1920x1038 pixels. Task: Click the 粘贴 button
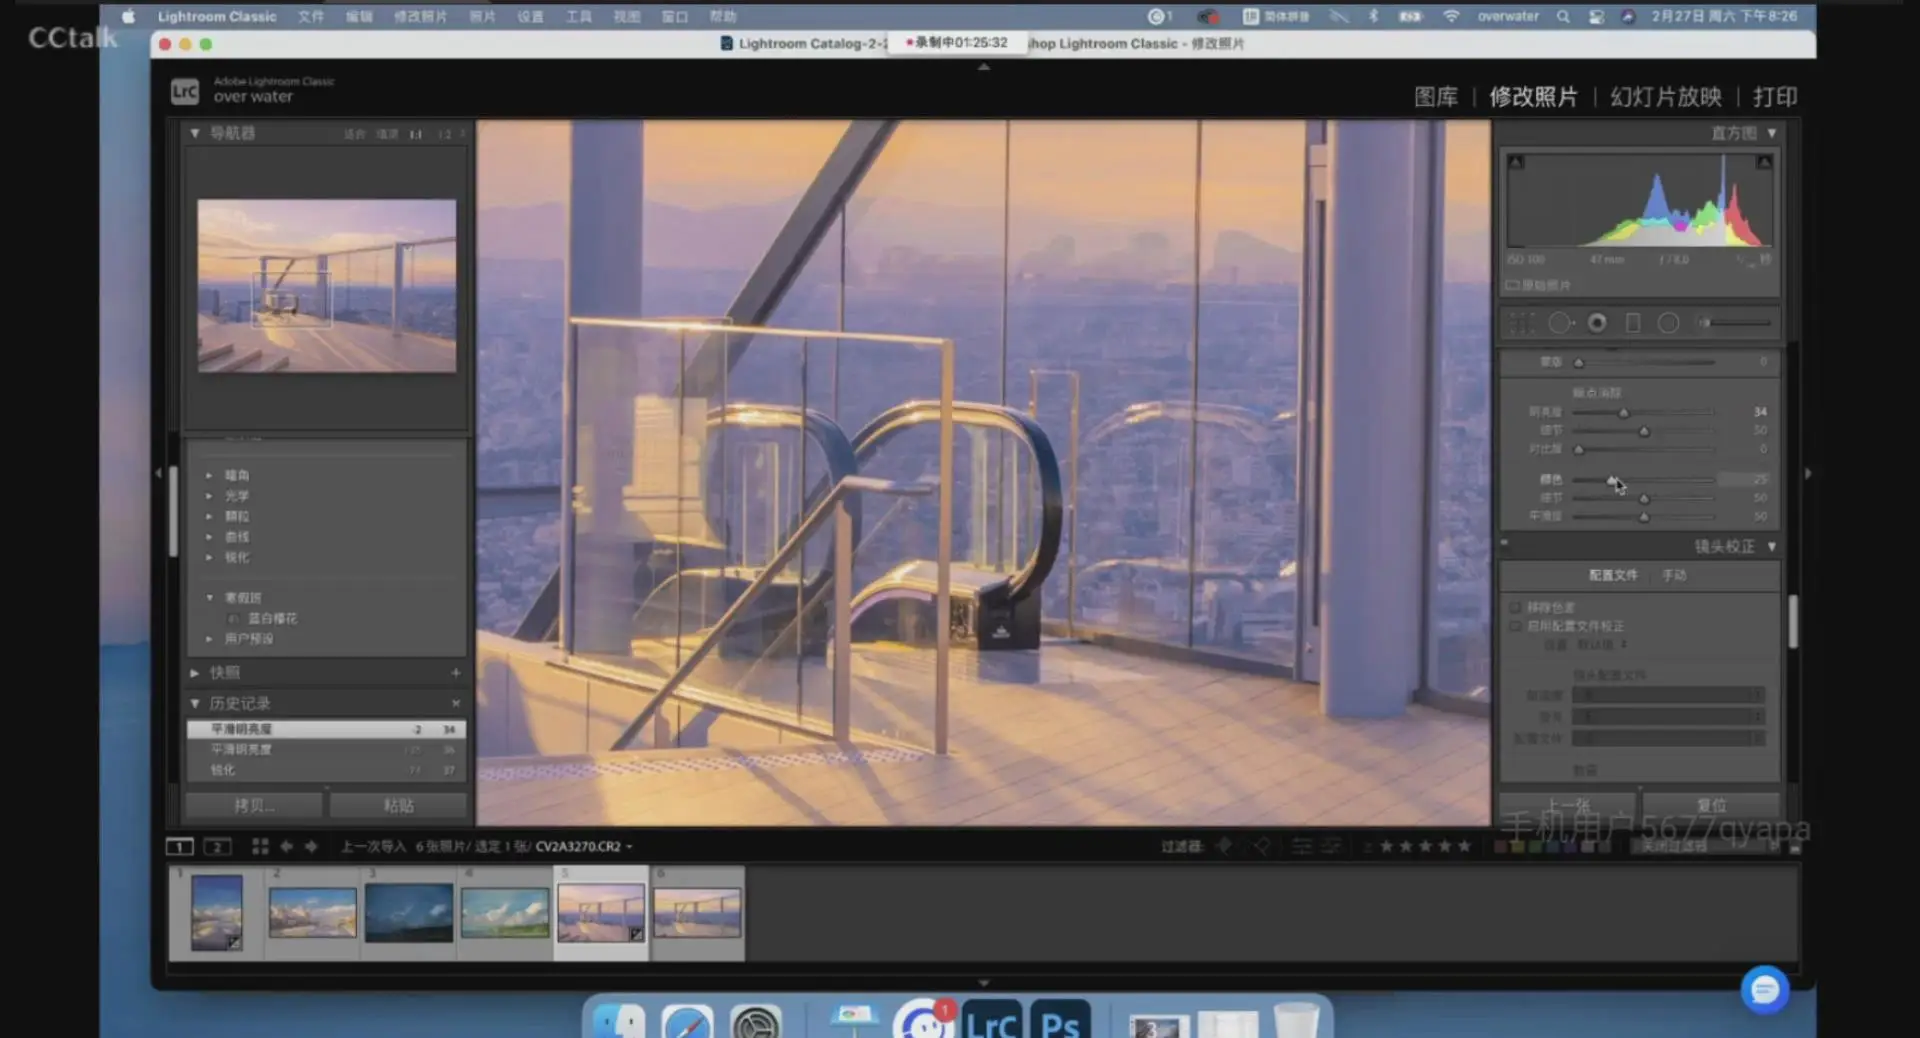click(x=398, y=806)
